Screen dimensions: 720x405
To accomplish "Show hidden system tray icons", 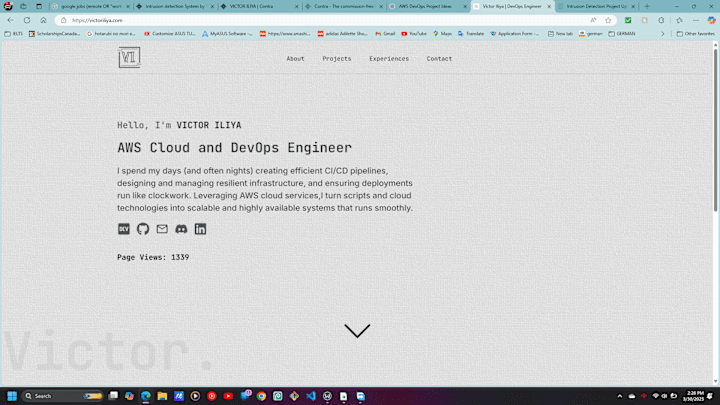I will pyautogui.click(x=619, y=396).
